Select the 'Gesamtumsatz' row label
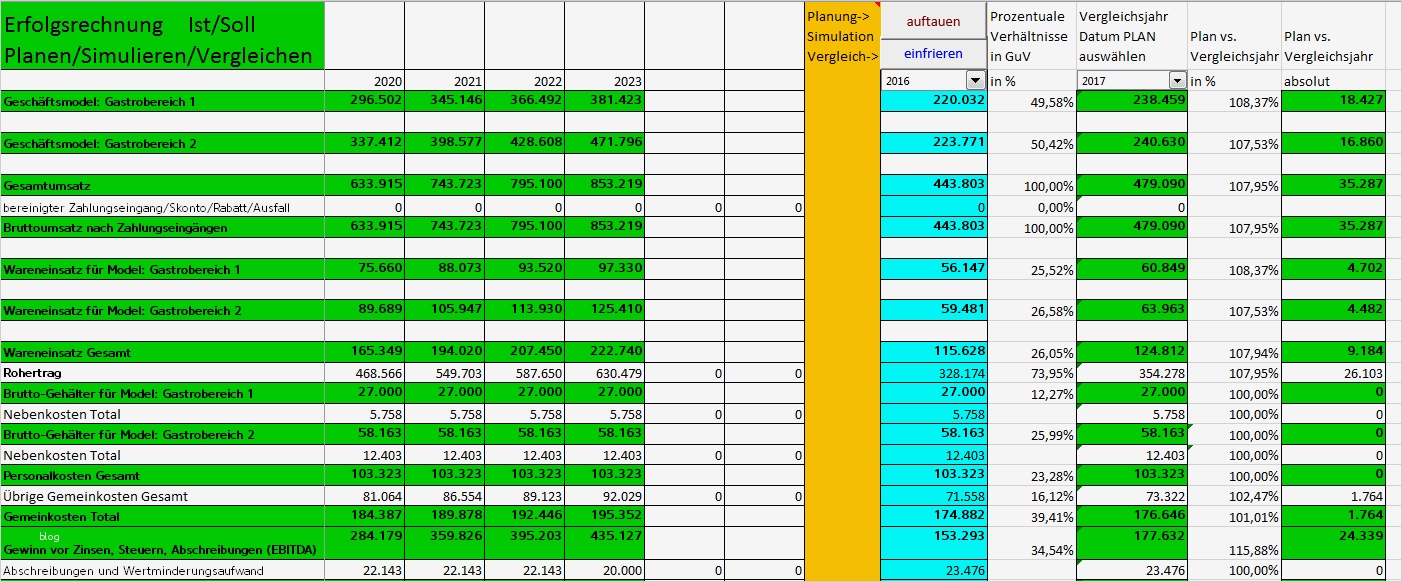Viewport: 1402px width, 582px height. click(162, 185)
